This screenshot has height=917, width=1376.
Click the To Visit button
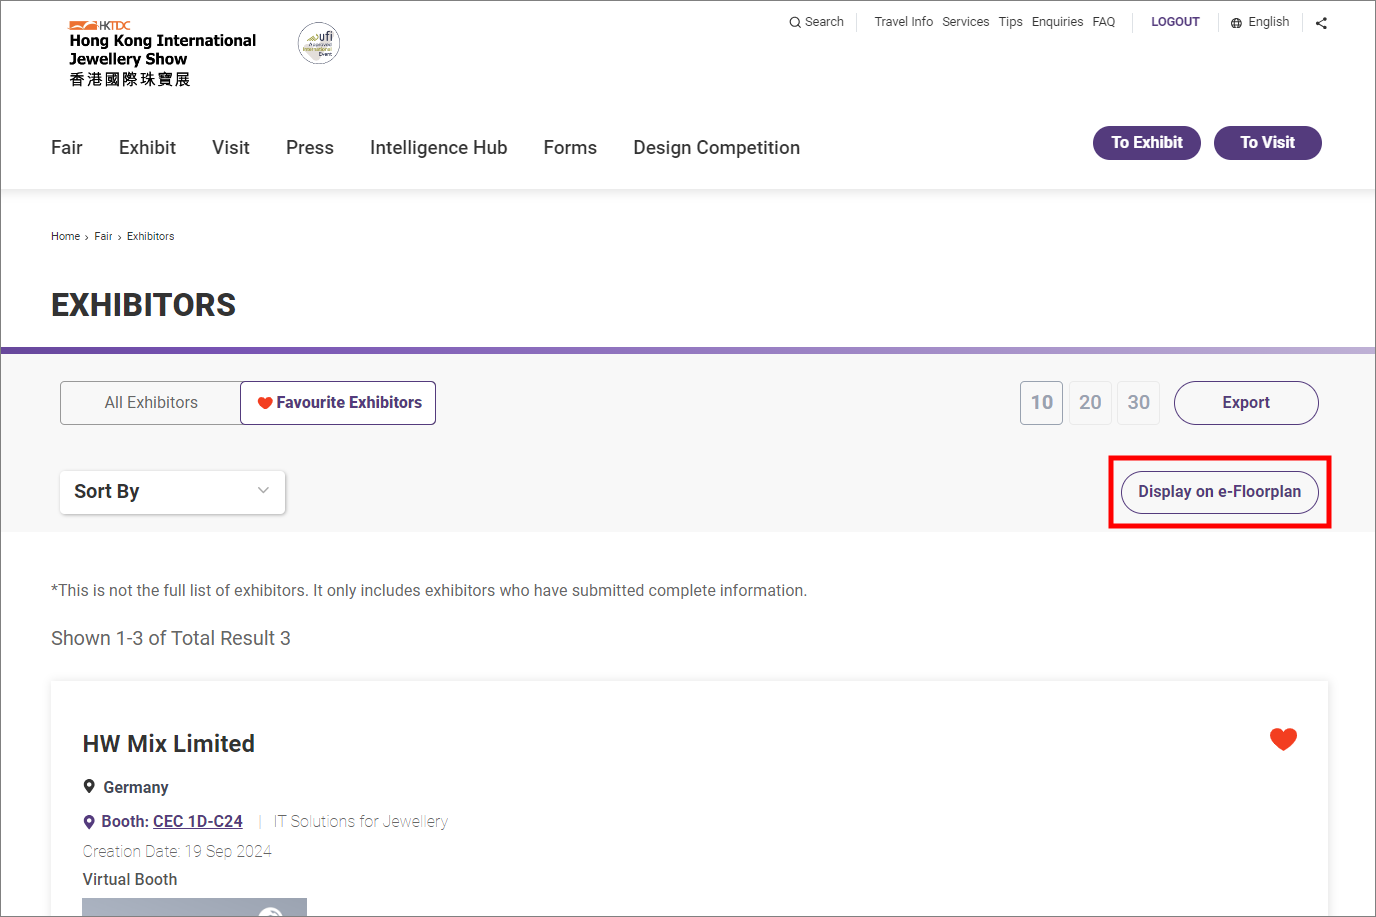click(1268, 143)
